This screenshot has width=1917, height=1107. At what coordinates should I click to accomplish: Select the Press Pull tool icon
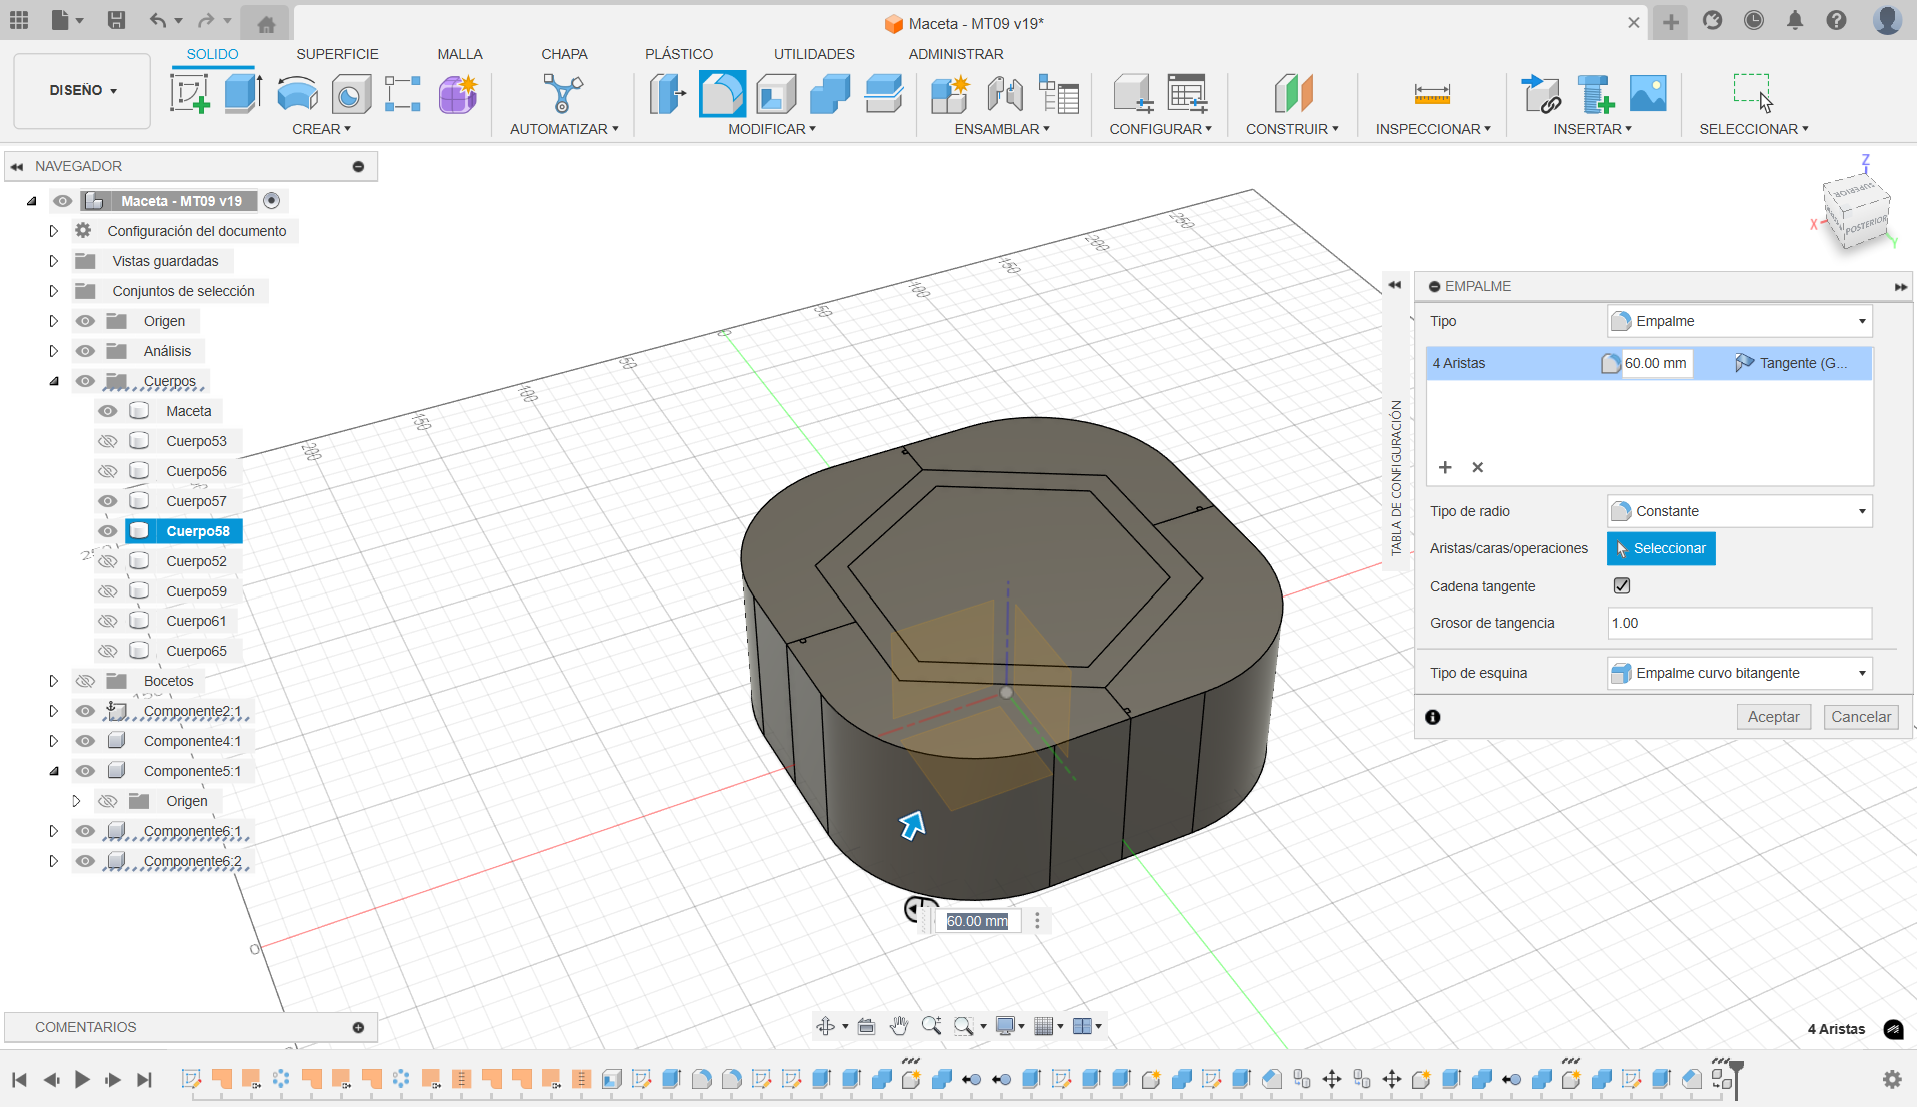[x=667, y=94]
